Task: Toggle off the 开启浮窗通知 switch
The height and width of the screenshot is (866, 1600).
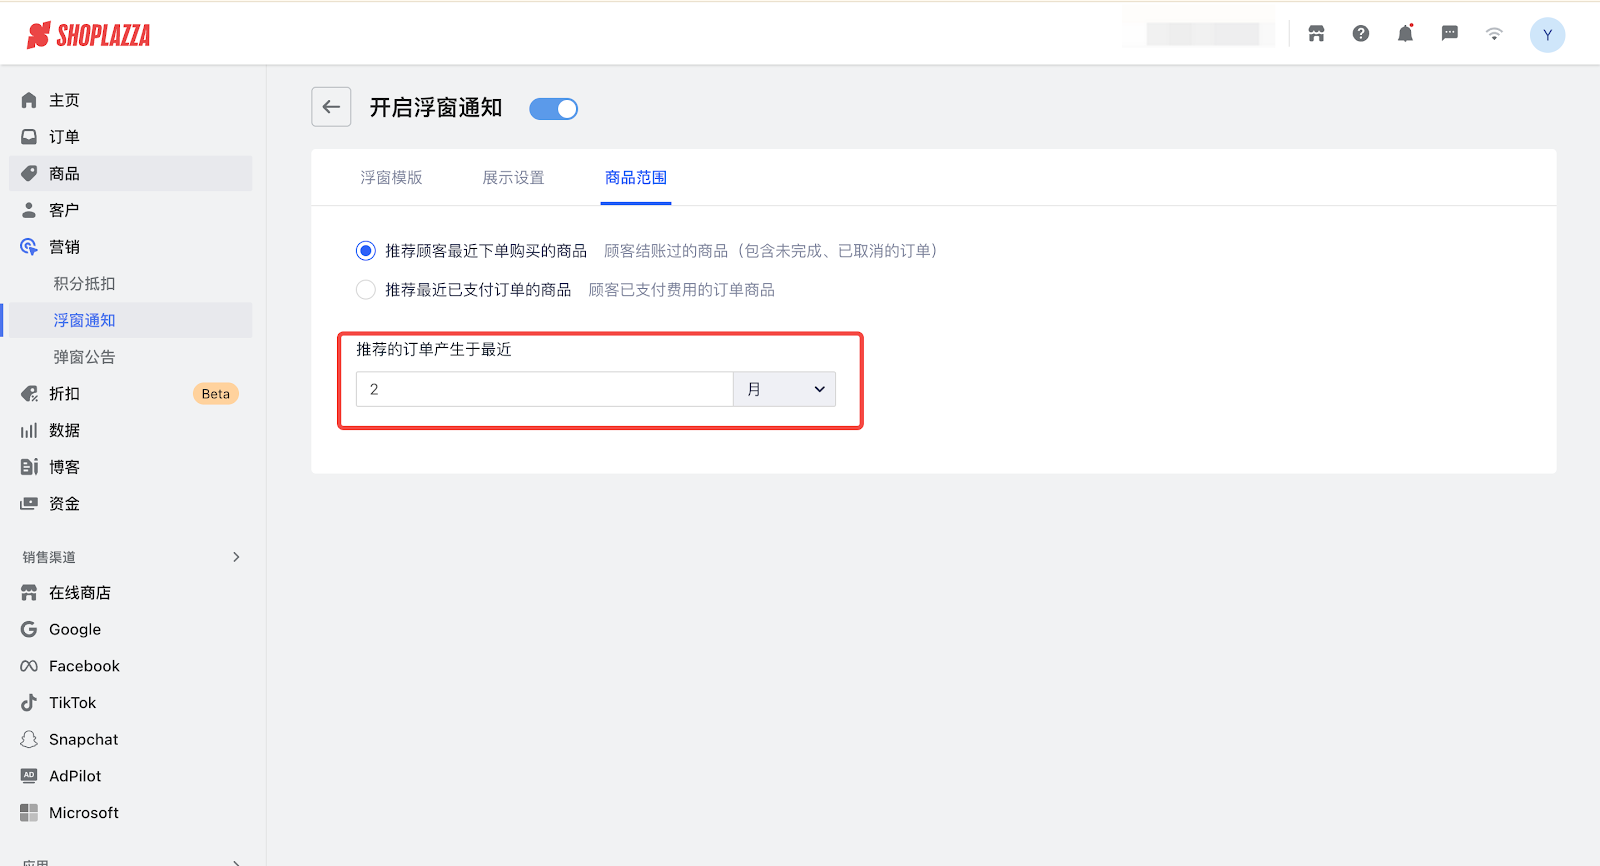Action: coord(553,109)
